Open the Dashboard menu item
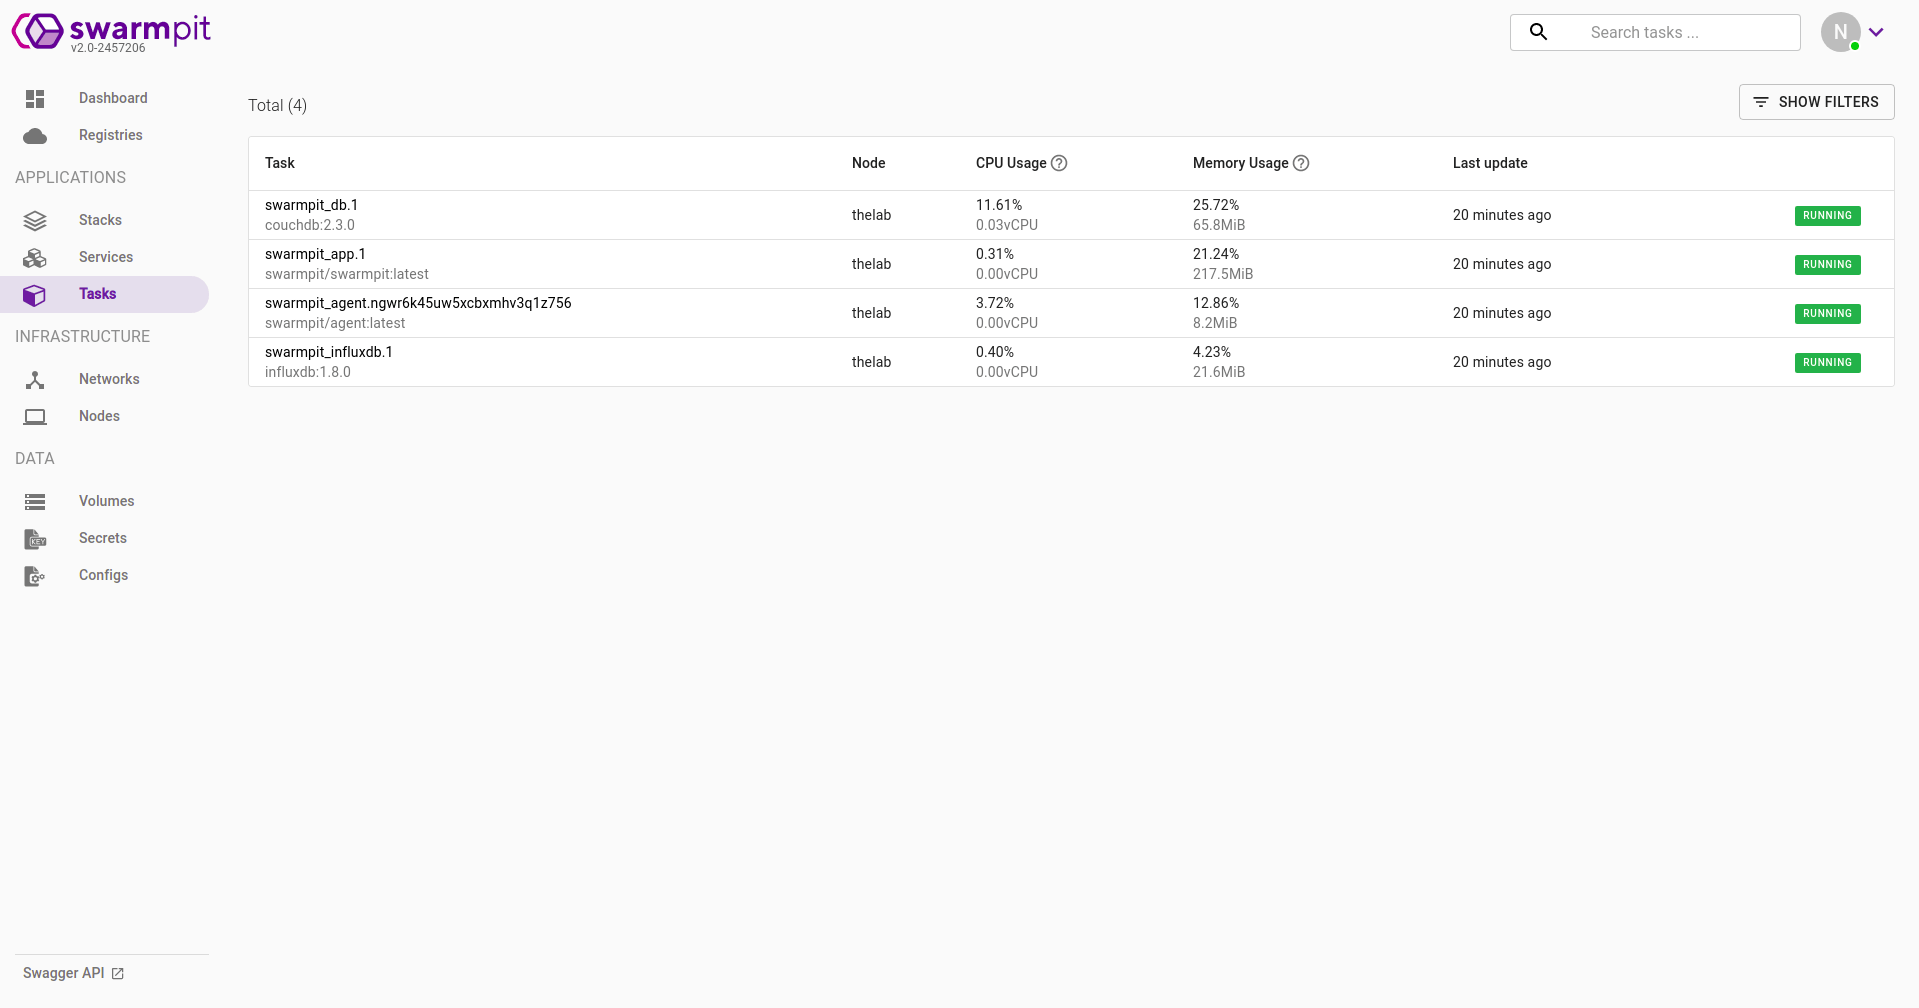 [x=104, y=98]
